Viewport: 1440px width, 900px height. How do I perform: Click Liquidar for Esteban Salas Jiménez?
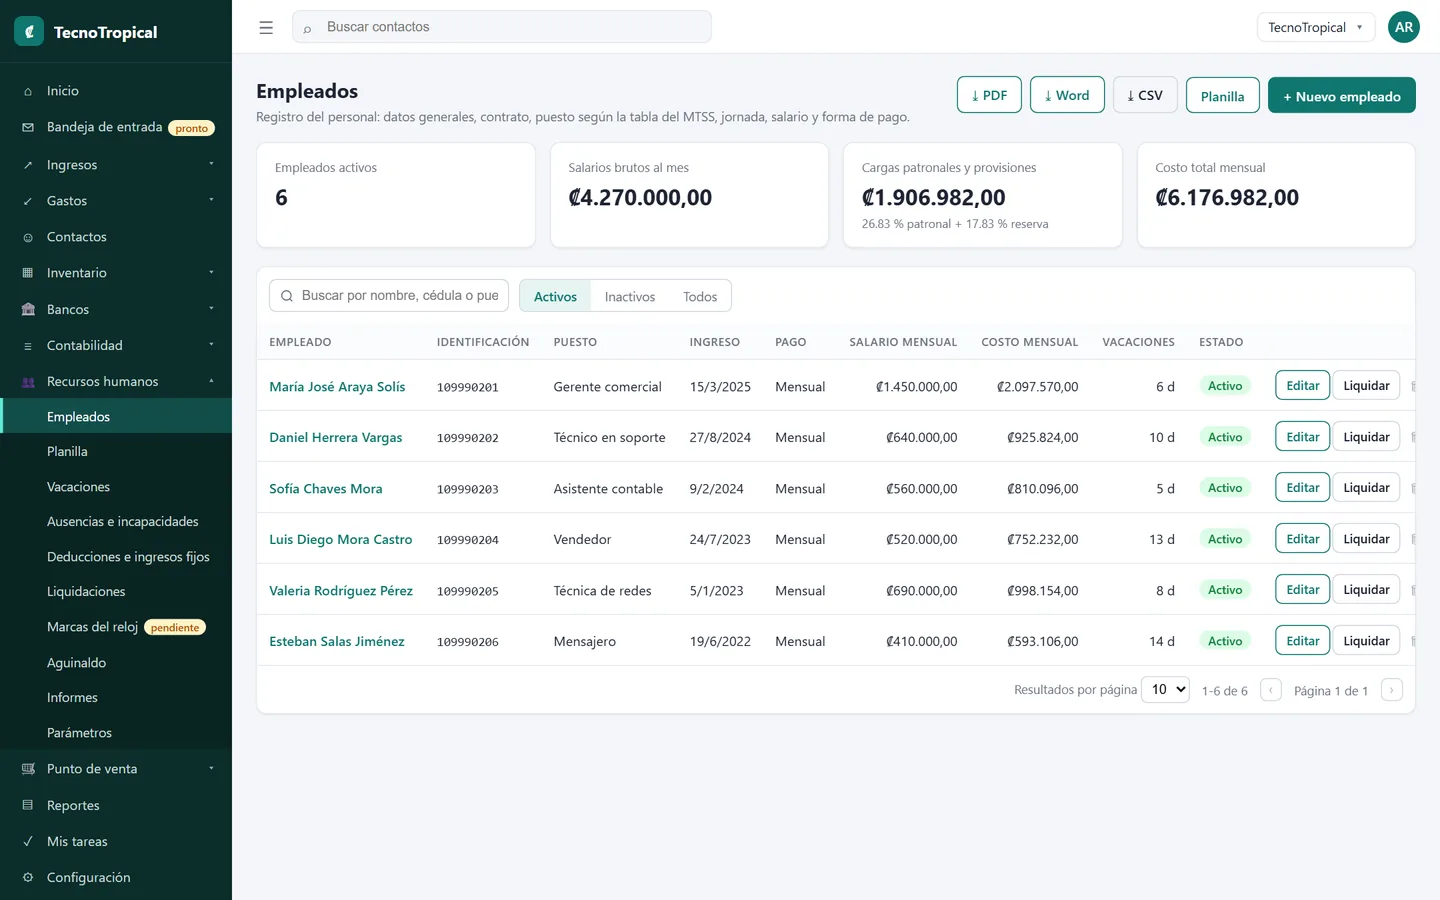pos(1366,641)
